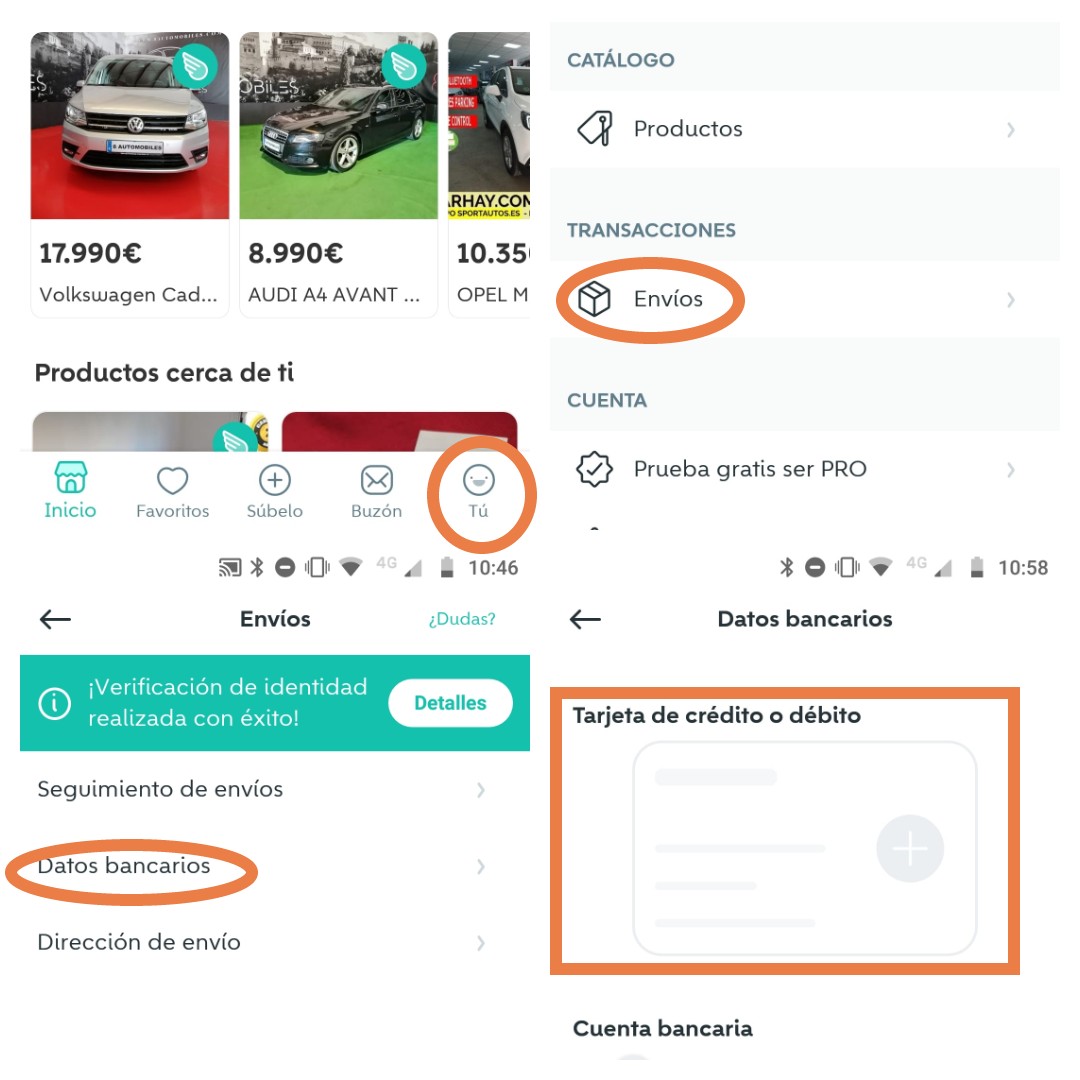The image size is (1080, 1080).
Task: Click the Productos tag icon
Action: pos(595,129)
